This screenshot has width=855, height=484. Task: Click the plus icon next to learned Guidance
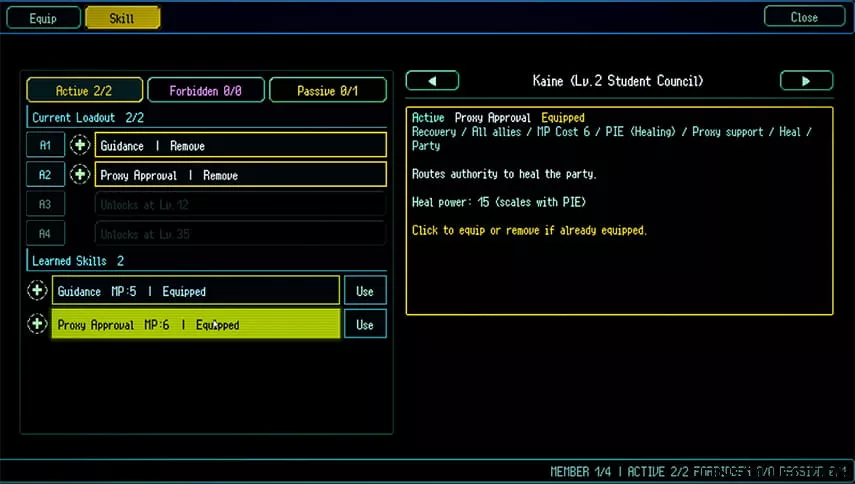click(37, 291)
